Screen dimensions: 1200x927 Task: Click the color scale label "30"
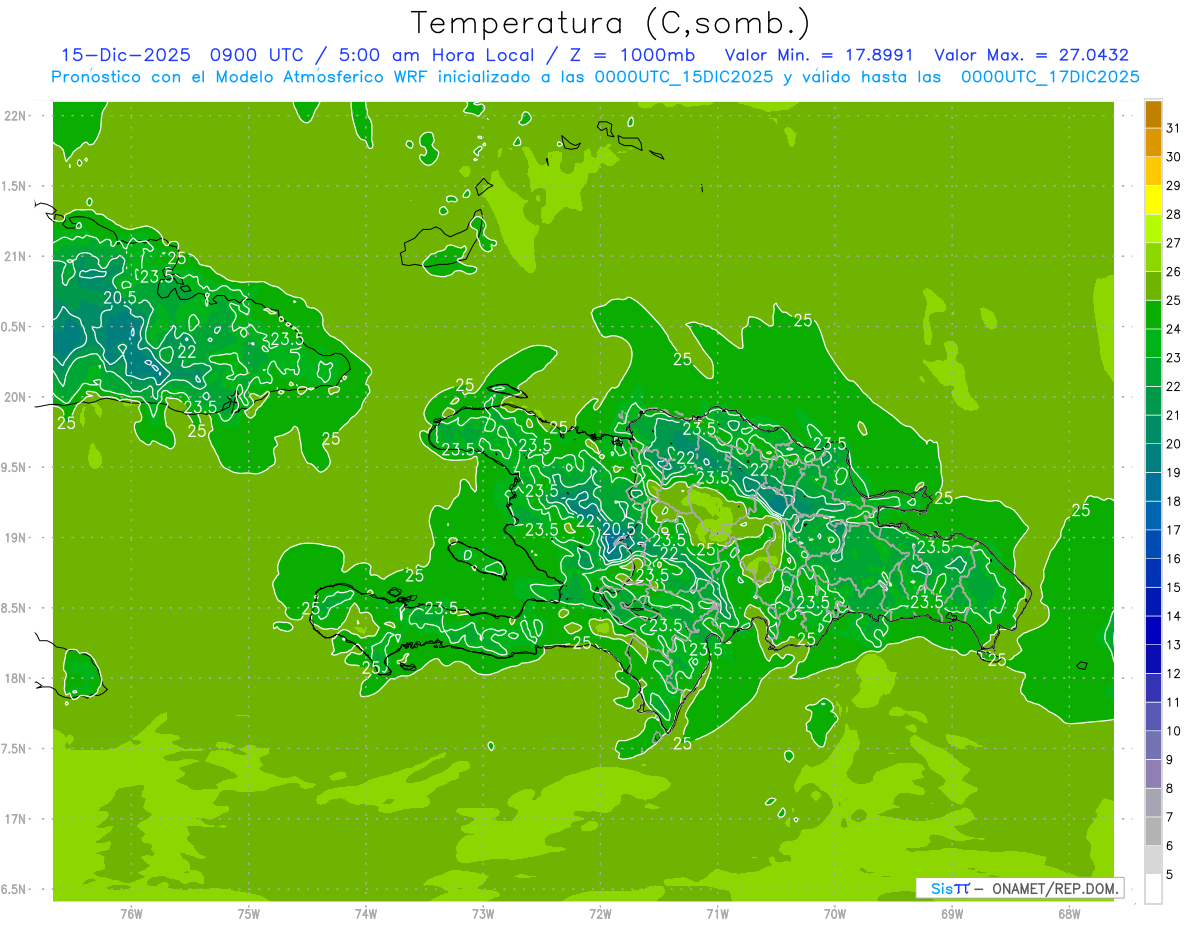click(1173, 157)
